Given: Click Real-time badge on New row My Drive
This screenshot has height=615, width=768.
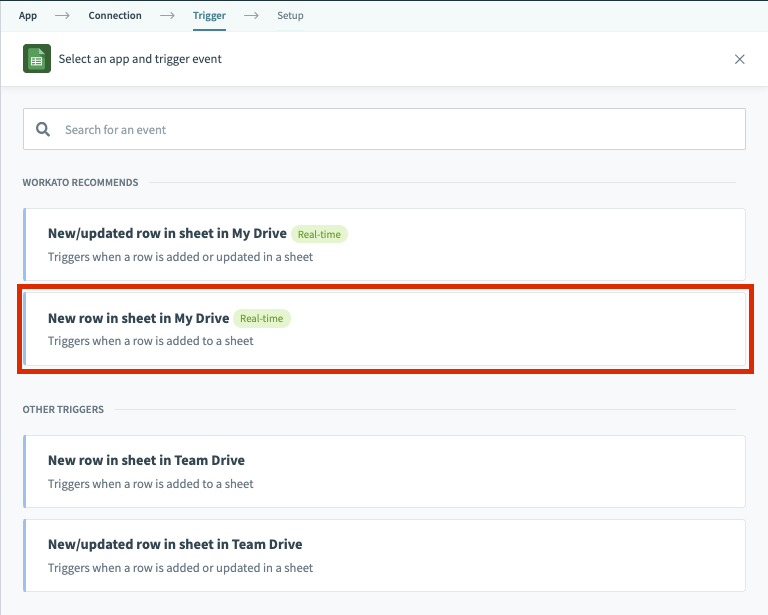Looking at the screenshot, I should (x=262, y=319).
